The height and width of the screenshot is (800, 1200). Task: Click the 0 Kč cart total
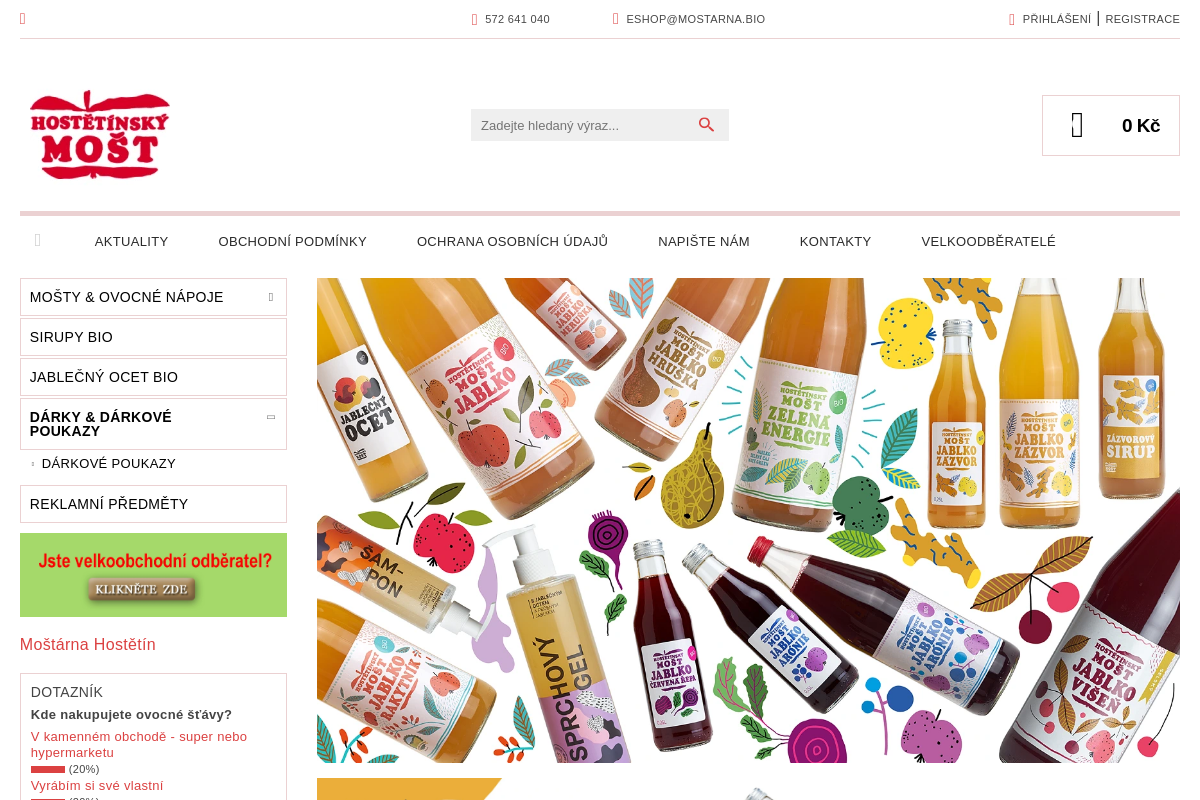(1141, 125)
